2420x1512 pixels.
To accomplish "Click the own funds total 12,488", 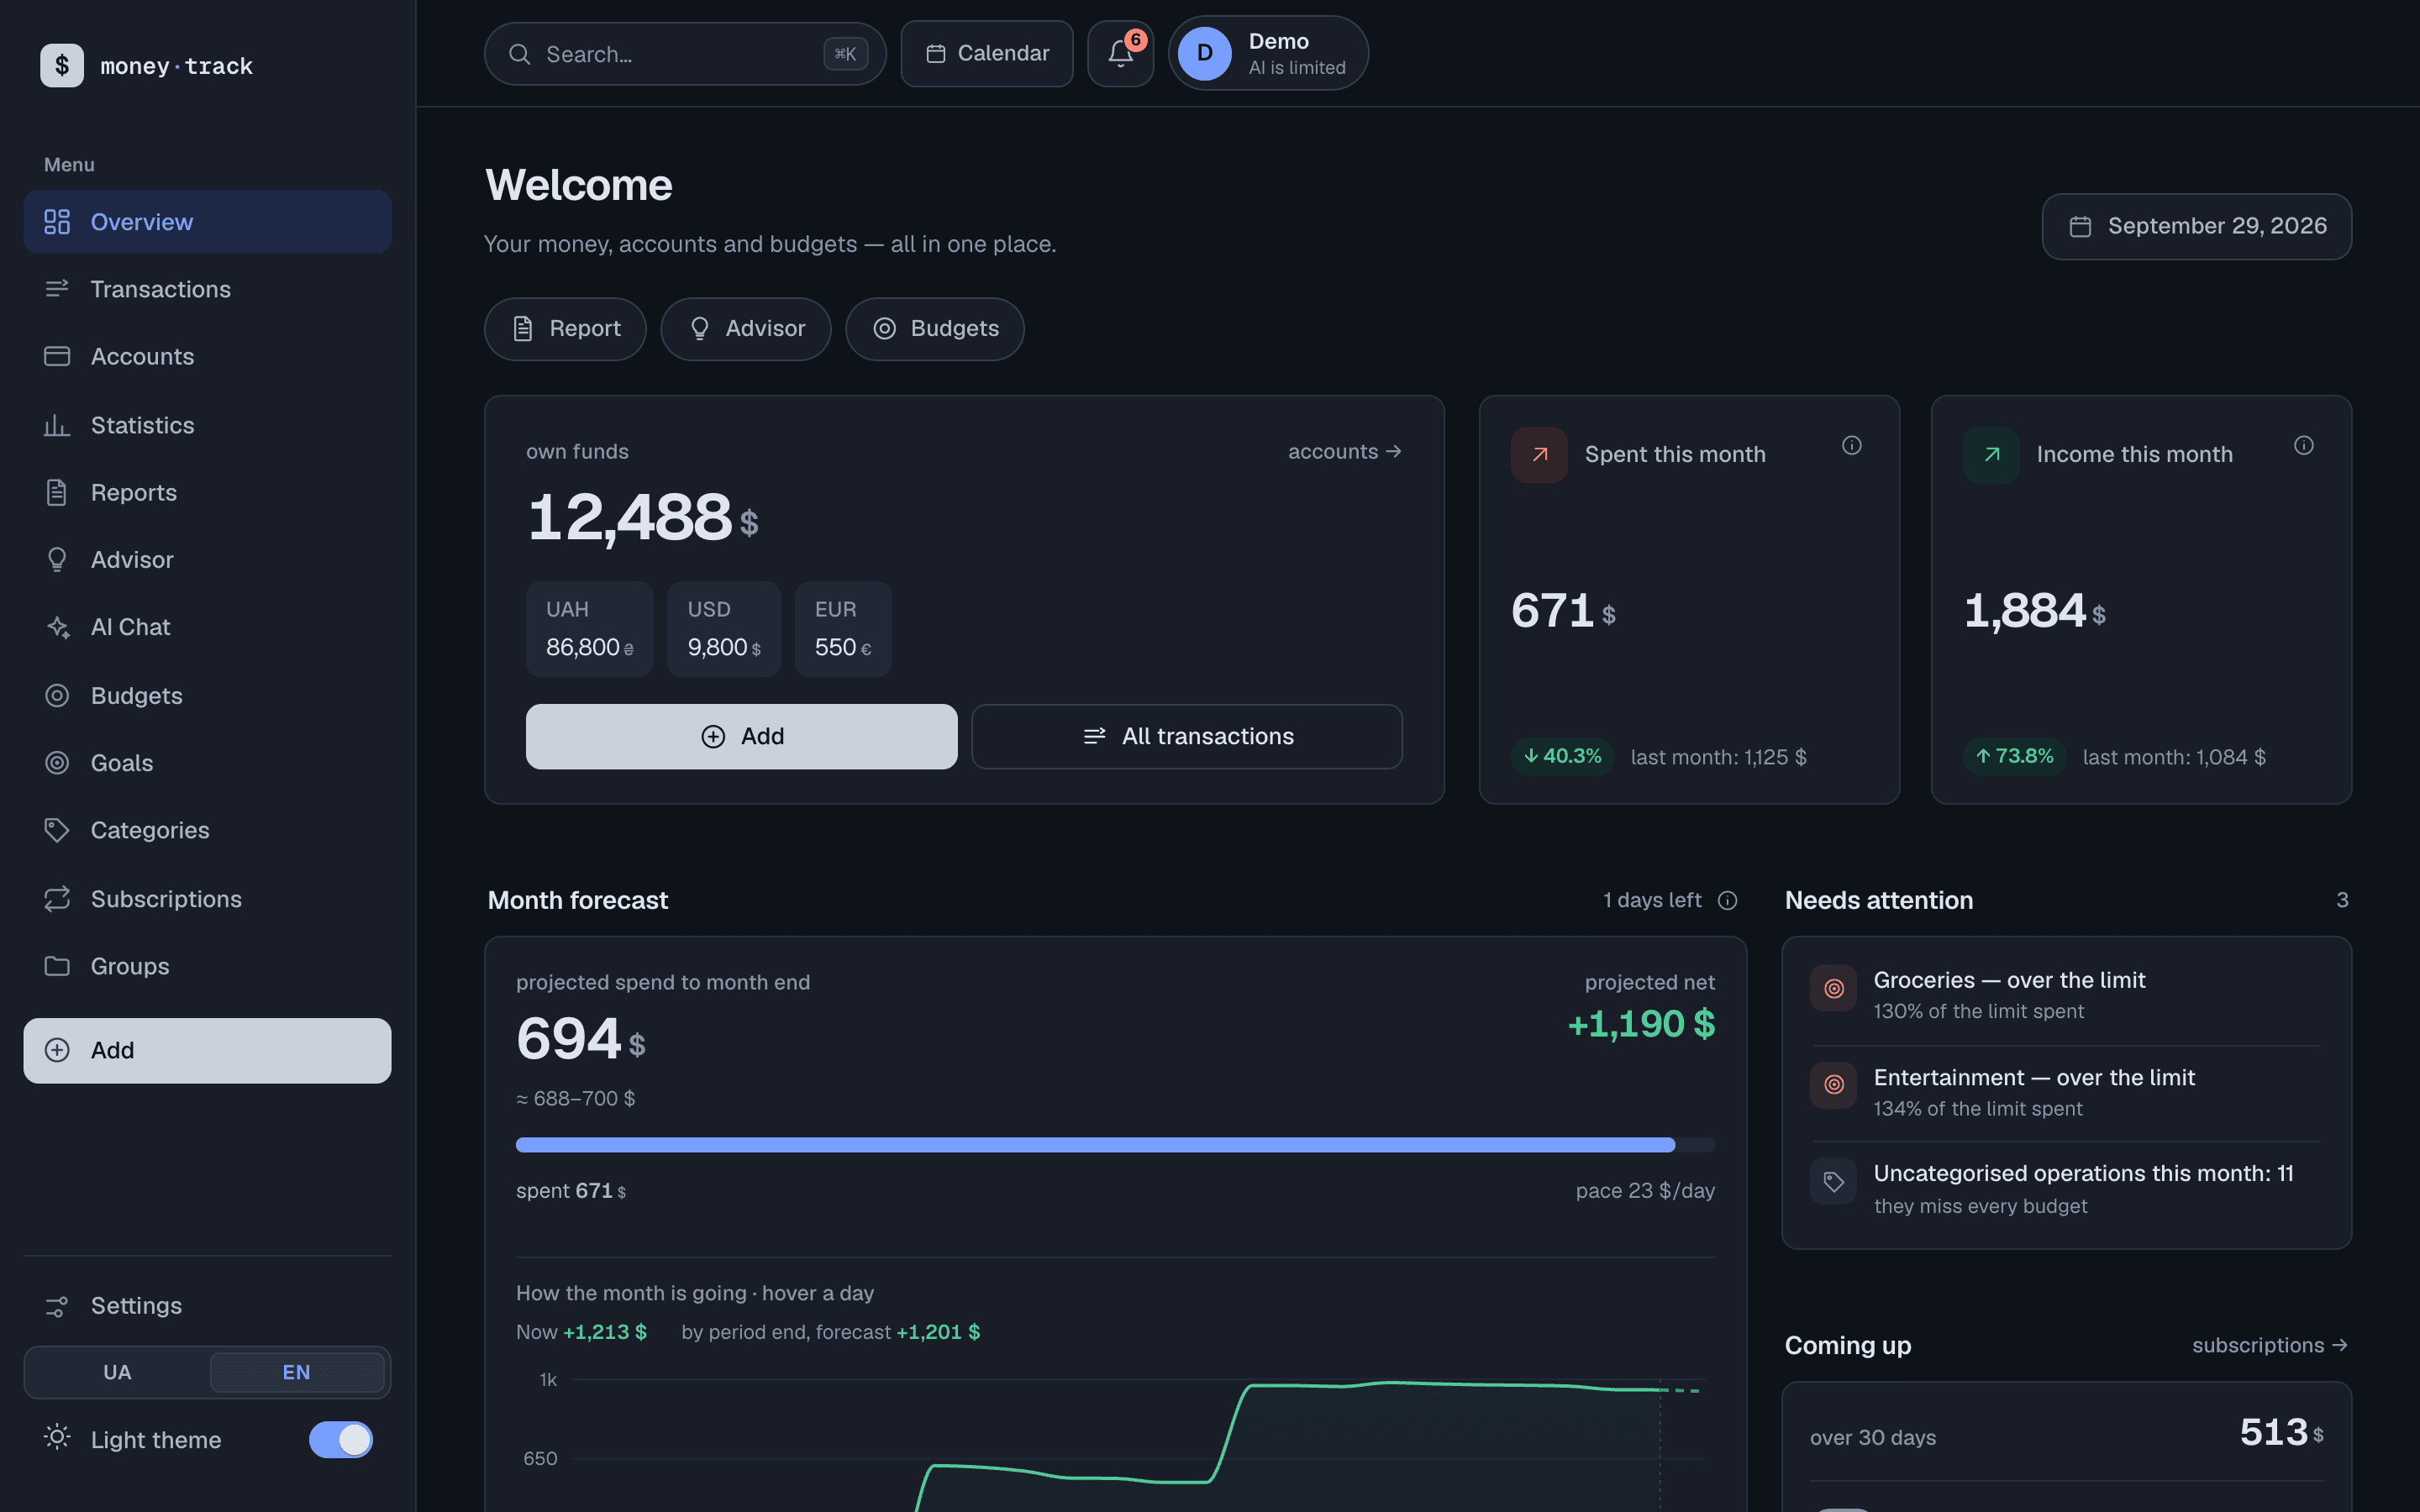I will coord(642,518).
